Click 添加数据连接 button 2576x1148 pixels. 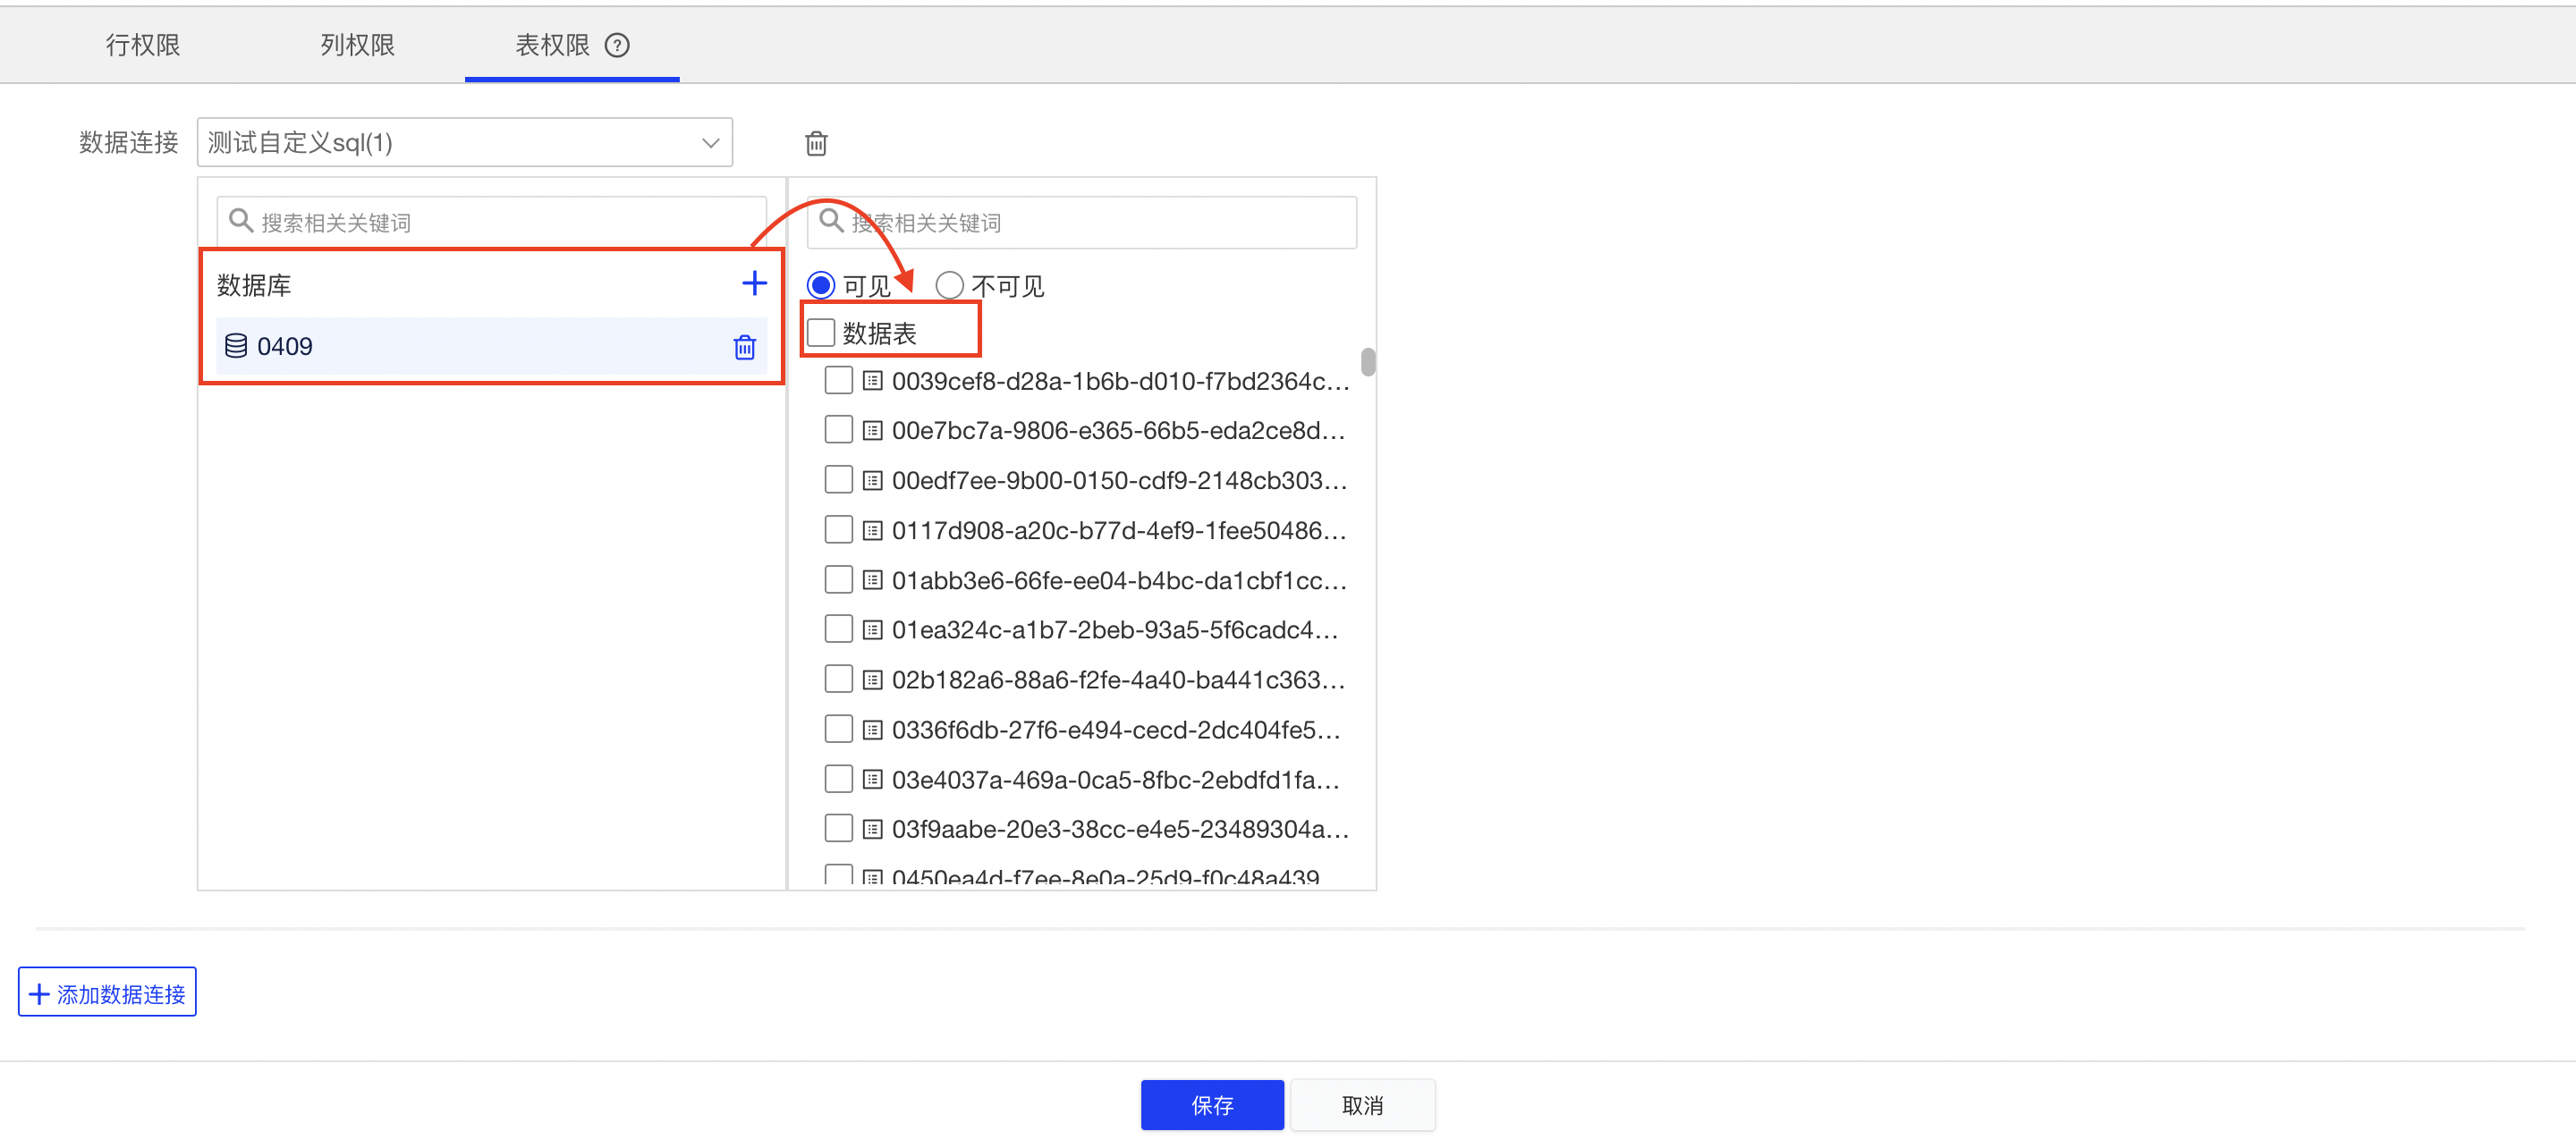click(x=107, y=992)
